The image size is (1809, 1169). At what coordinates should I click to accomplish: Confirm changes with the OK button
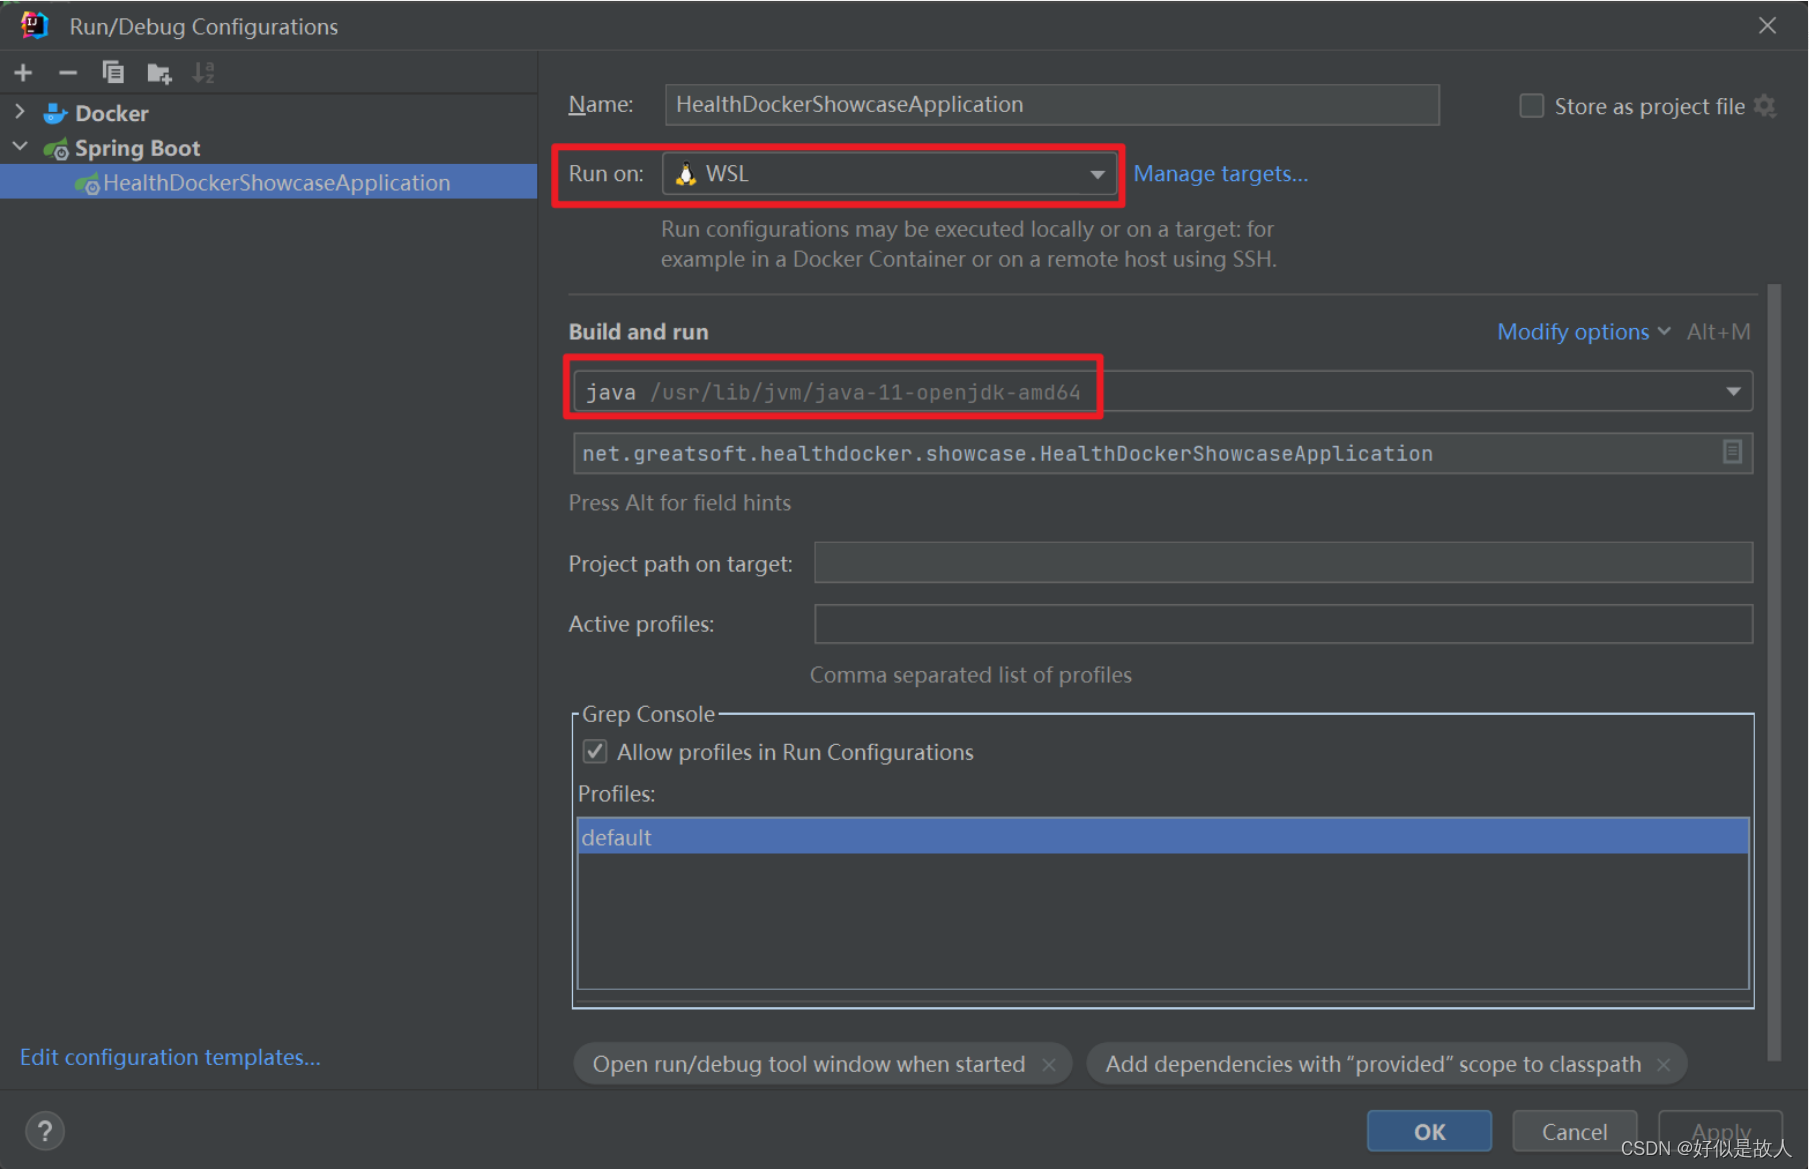coord(1428,1131)
